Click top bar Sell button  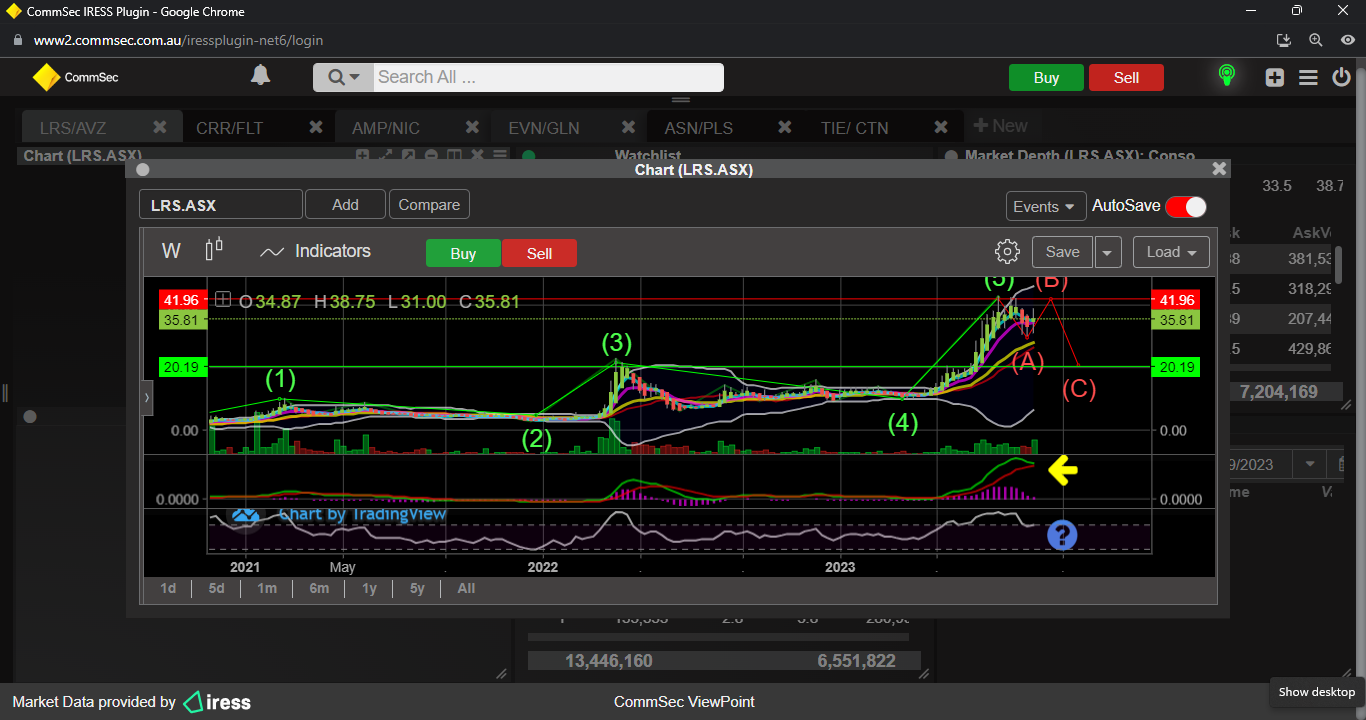click(1126, 78)
